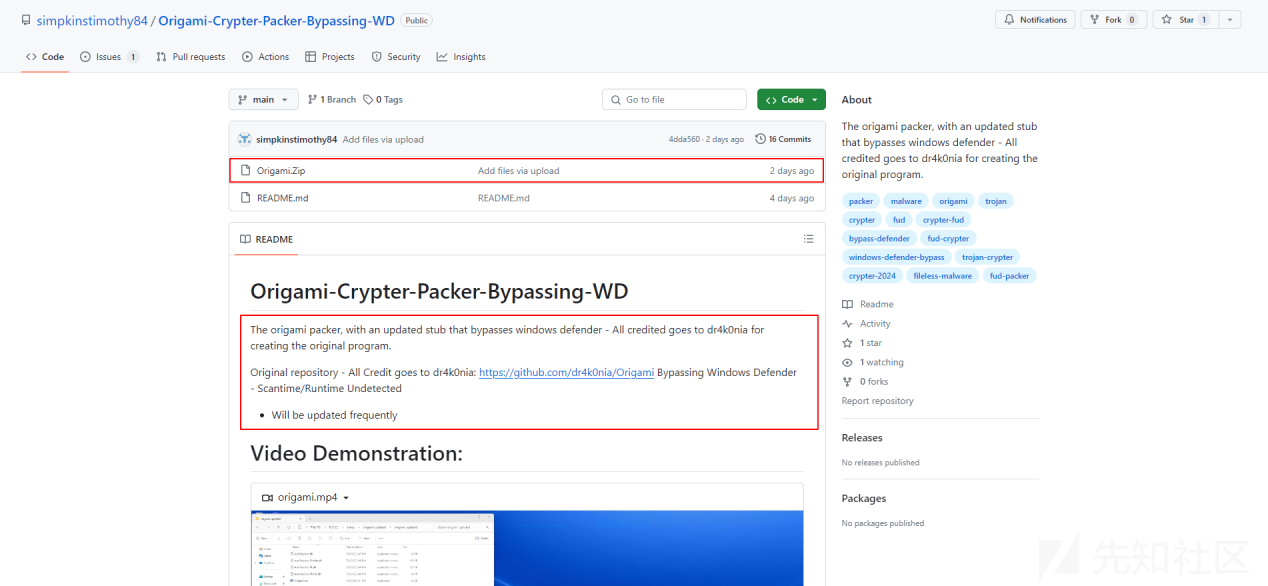Fork this repository using the Fork button
The image size is (1268, 586).
(x=1113, y=20)
